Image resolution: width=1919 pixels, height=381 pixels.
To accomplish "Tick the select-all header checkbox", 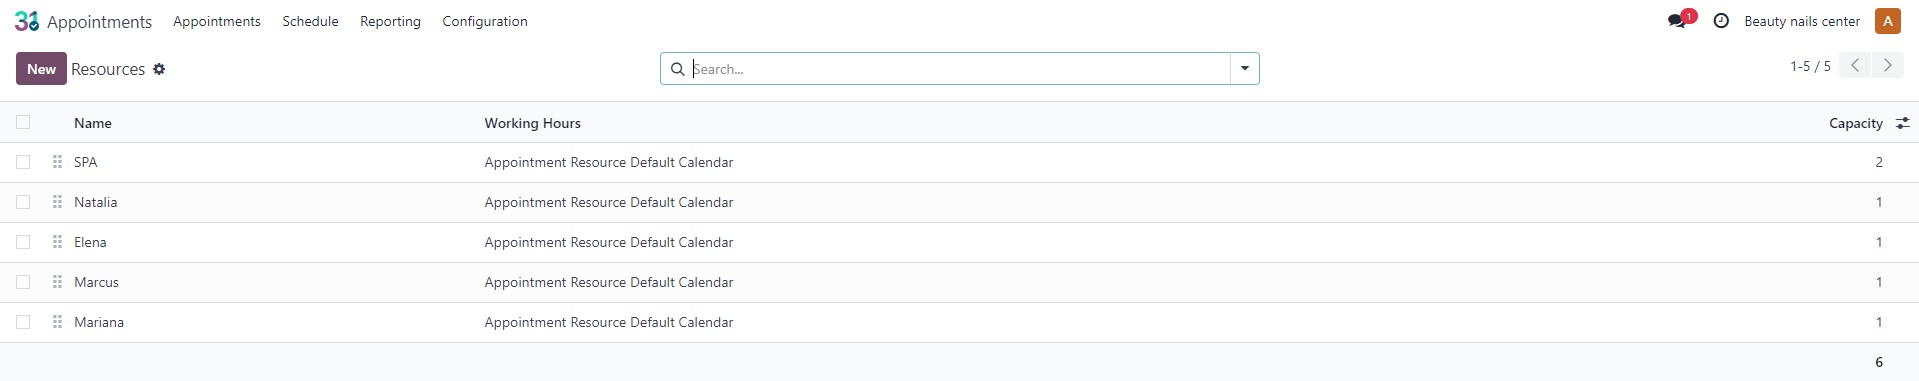I will tap(23, 122).
